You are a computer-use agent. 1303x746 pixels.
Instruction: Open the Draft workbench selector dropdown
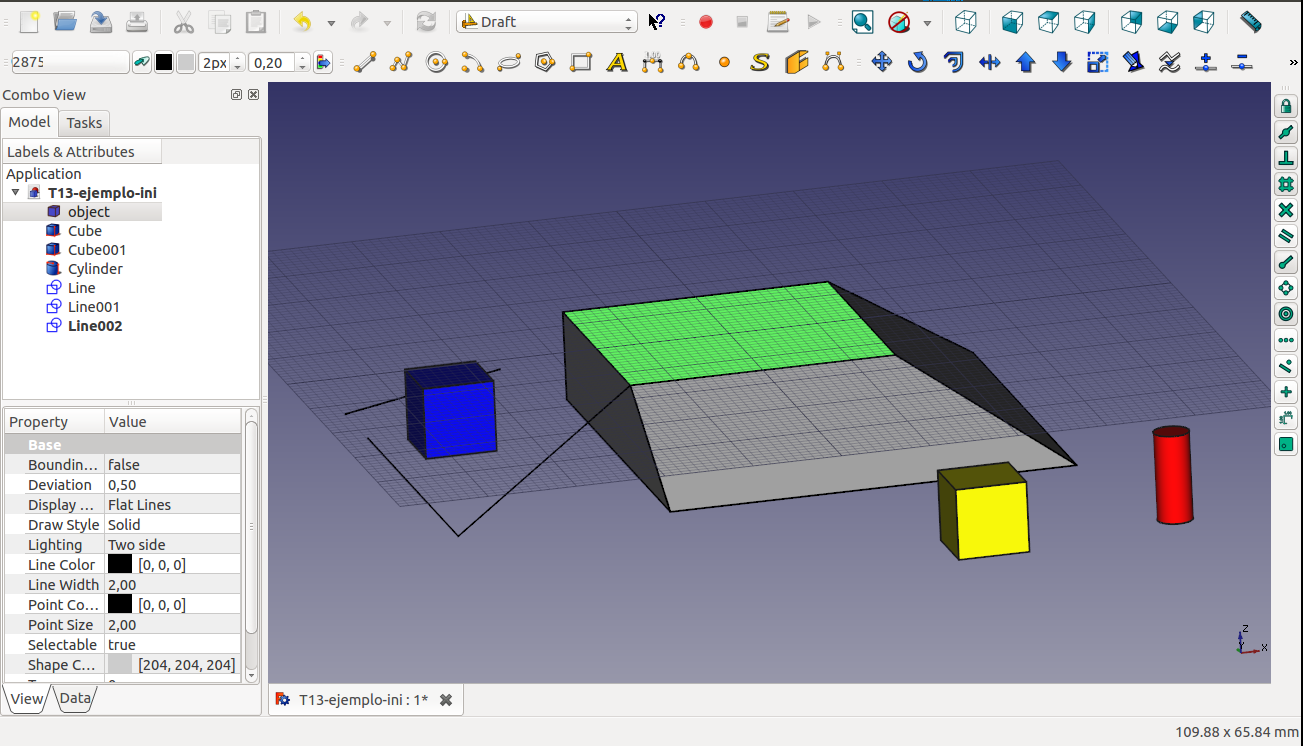pos(546,21)
